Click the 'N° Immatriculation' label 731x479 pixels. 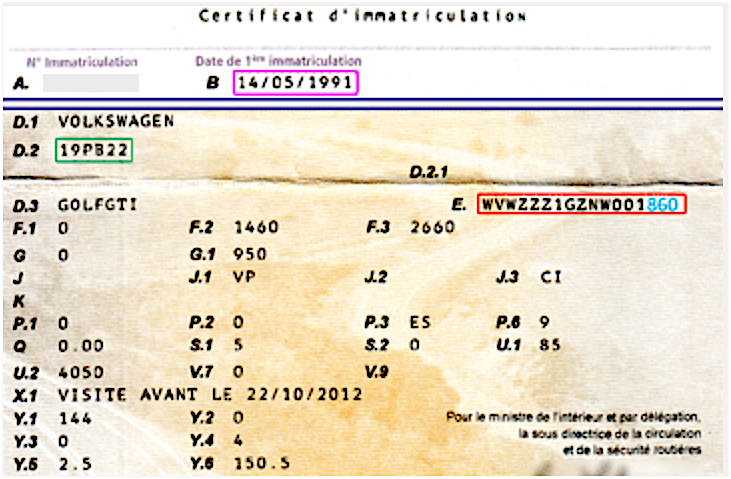click(x=82, y=62)
